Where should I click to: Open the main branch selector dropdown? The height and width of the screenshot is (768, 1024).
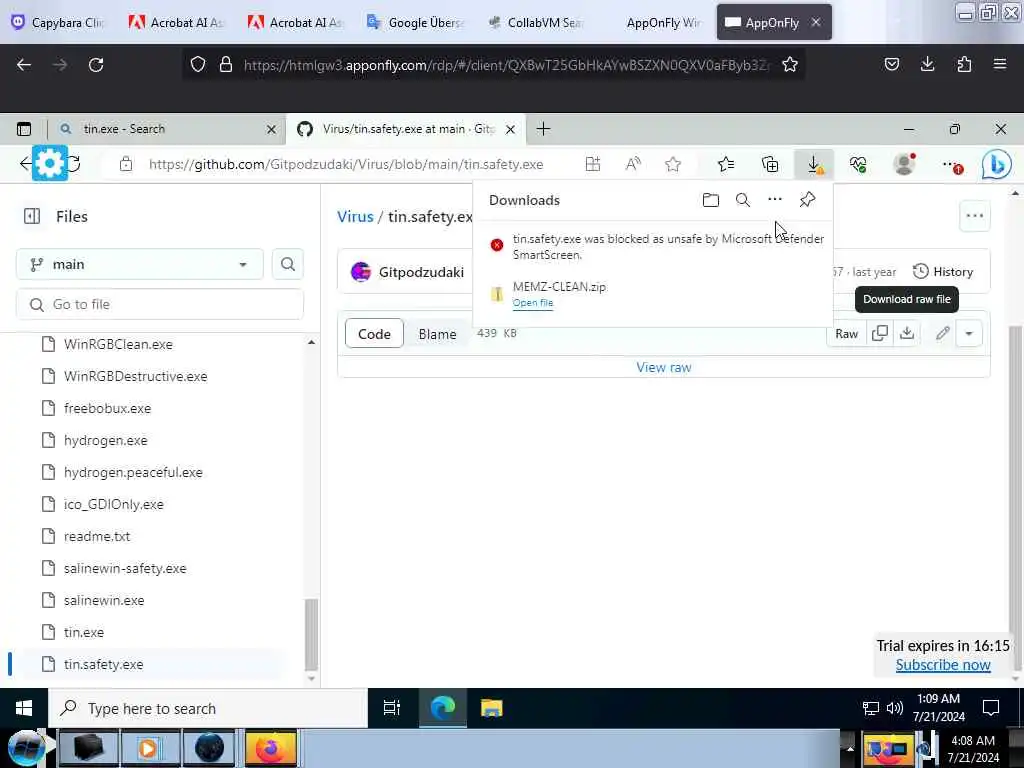[x=139, y=264]
